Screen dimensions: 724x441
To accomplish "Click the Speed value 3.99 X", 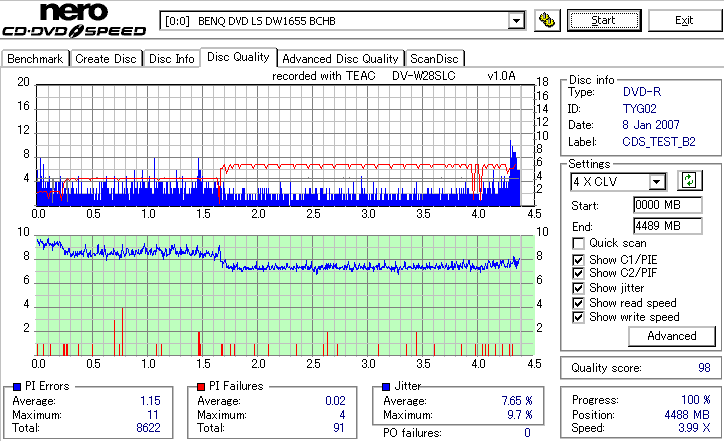I will tap(694, 428).
